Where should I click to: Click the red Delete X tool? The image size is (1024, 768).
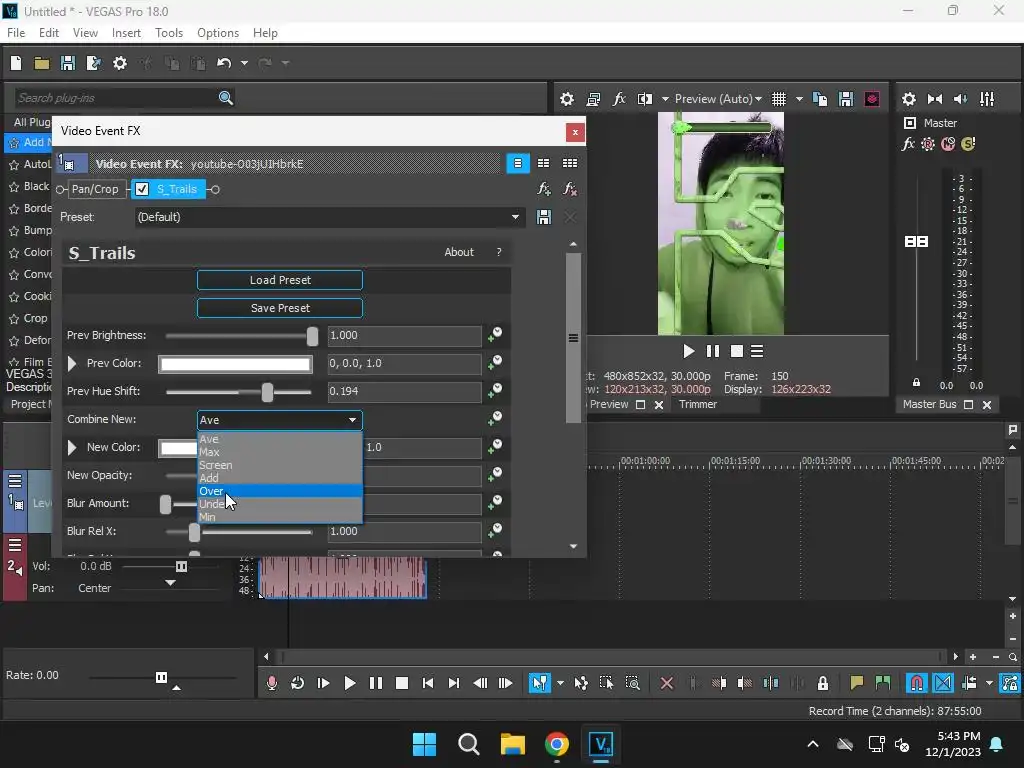[666, 683]
